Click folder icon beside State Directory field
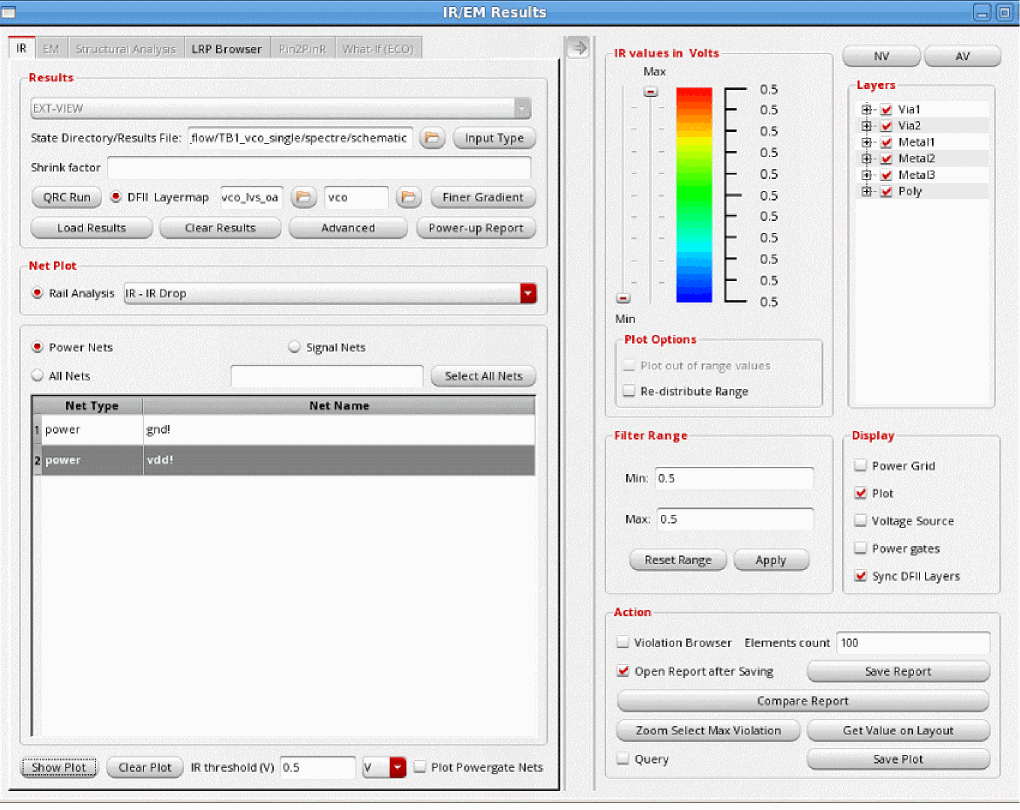1020x810 pixels. click(x=432, y=138)
